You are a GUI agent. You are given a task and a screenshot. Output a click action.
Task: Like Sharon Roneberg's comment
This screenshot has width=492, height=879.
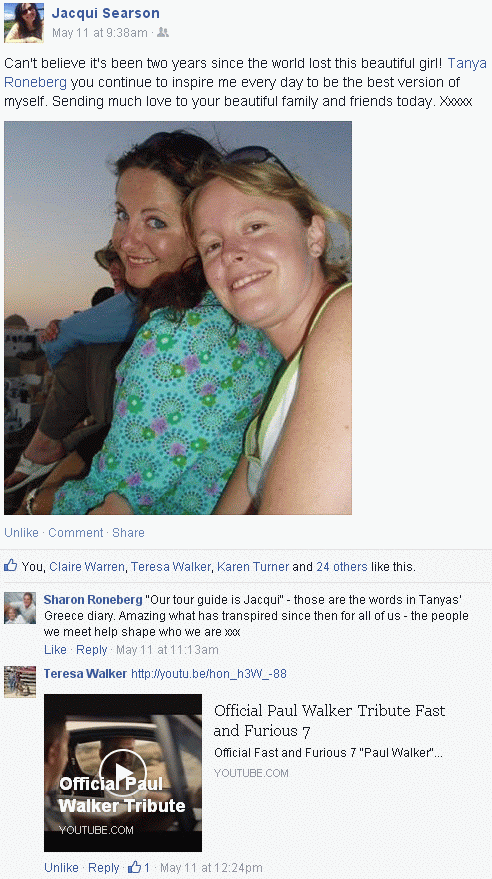click(55, 650)
